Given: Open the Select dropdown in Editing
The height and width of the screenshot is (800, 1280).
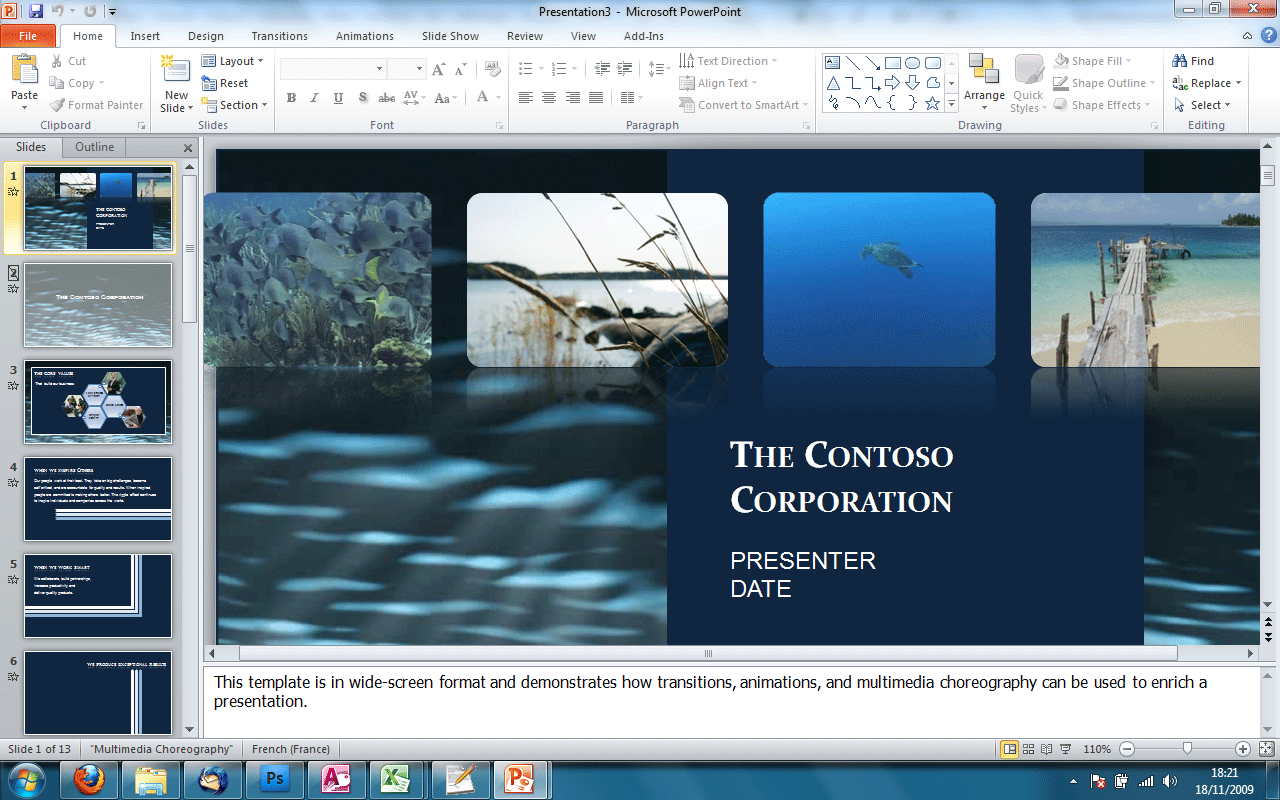Looking at the screenshot, I should [1201, 105].
